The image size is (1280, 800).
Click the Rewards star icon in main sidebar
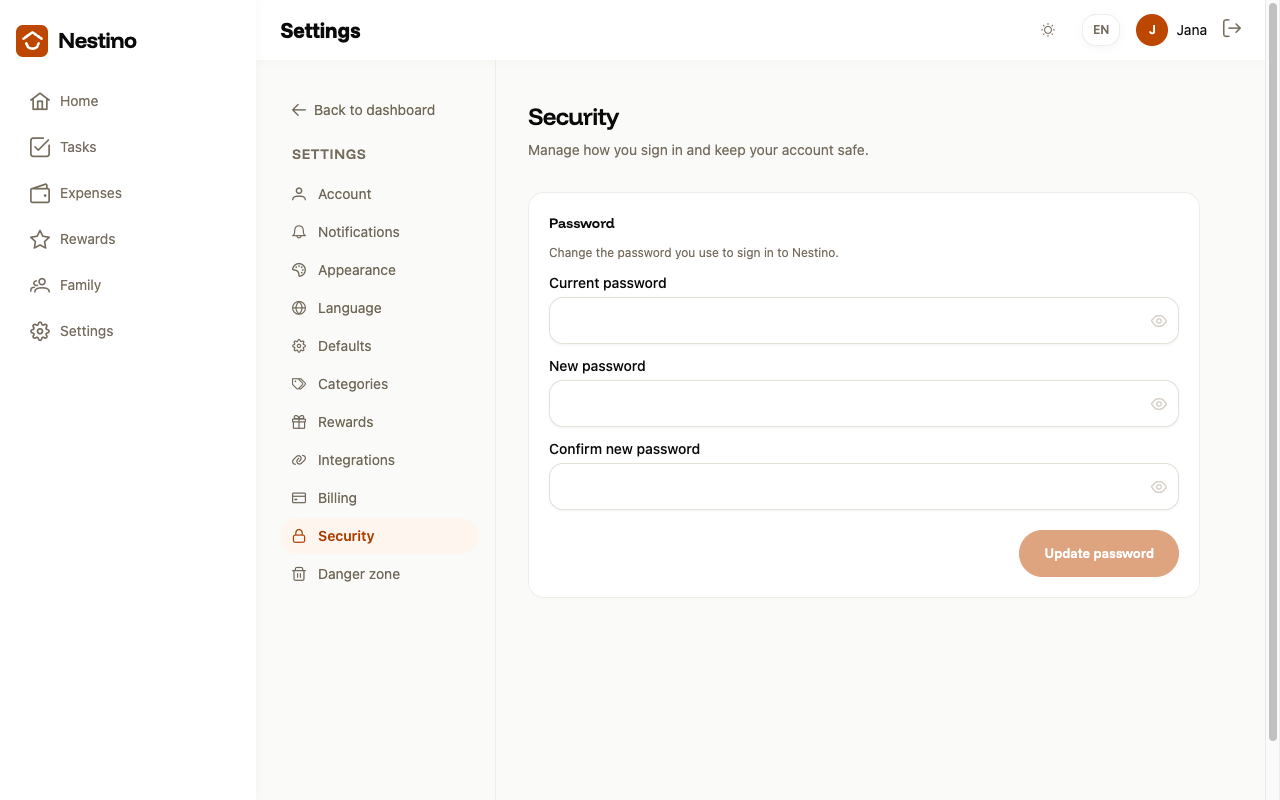coord(40,239)
